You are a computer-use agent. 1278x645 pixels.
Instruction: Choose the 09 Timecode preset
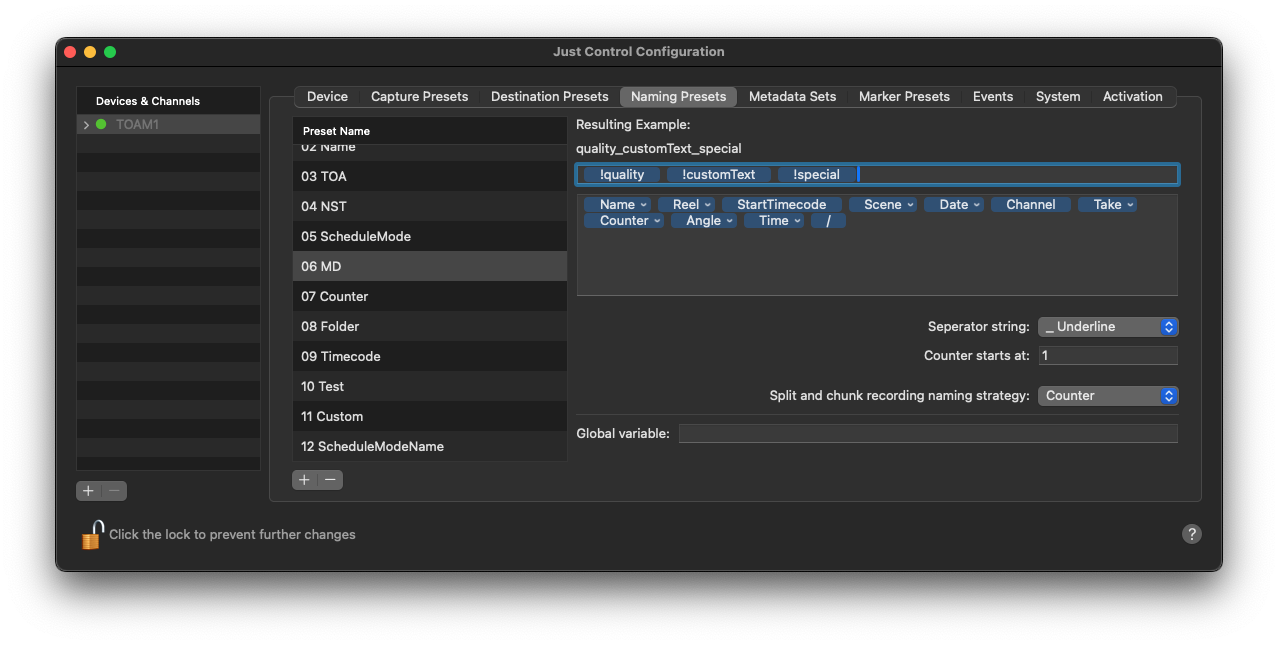coord(430,356)
